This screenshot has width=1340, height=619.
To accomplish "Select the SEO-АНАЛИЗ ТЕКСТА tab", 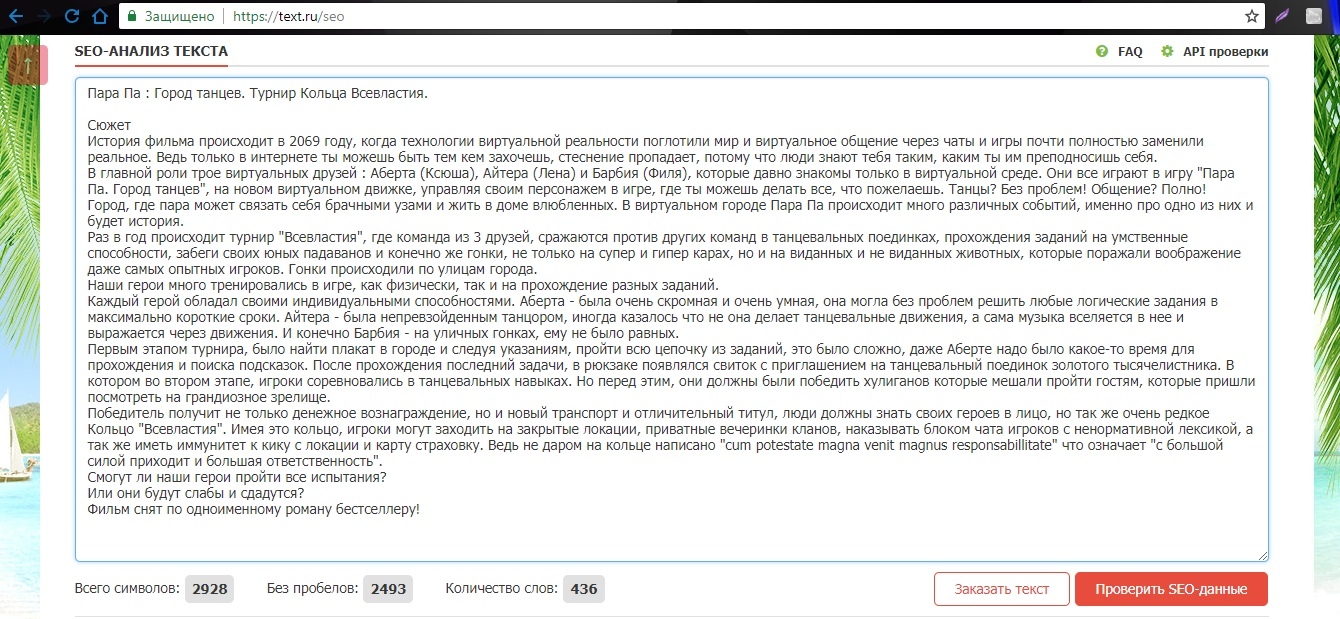I will [x=151, y=51].
